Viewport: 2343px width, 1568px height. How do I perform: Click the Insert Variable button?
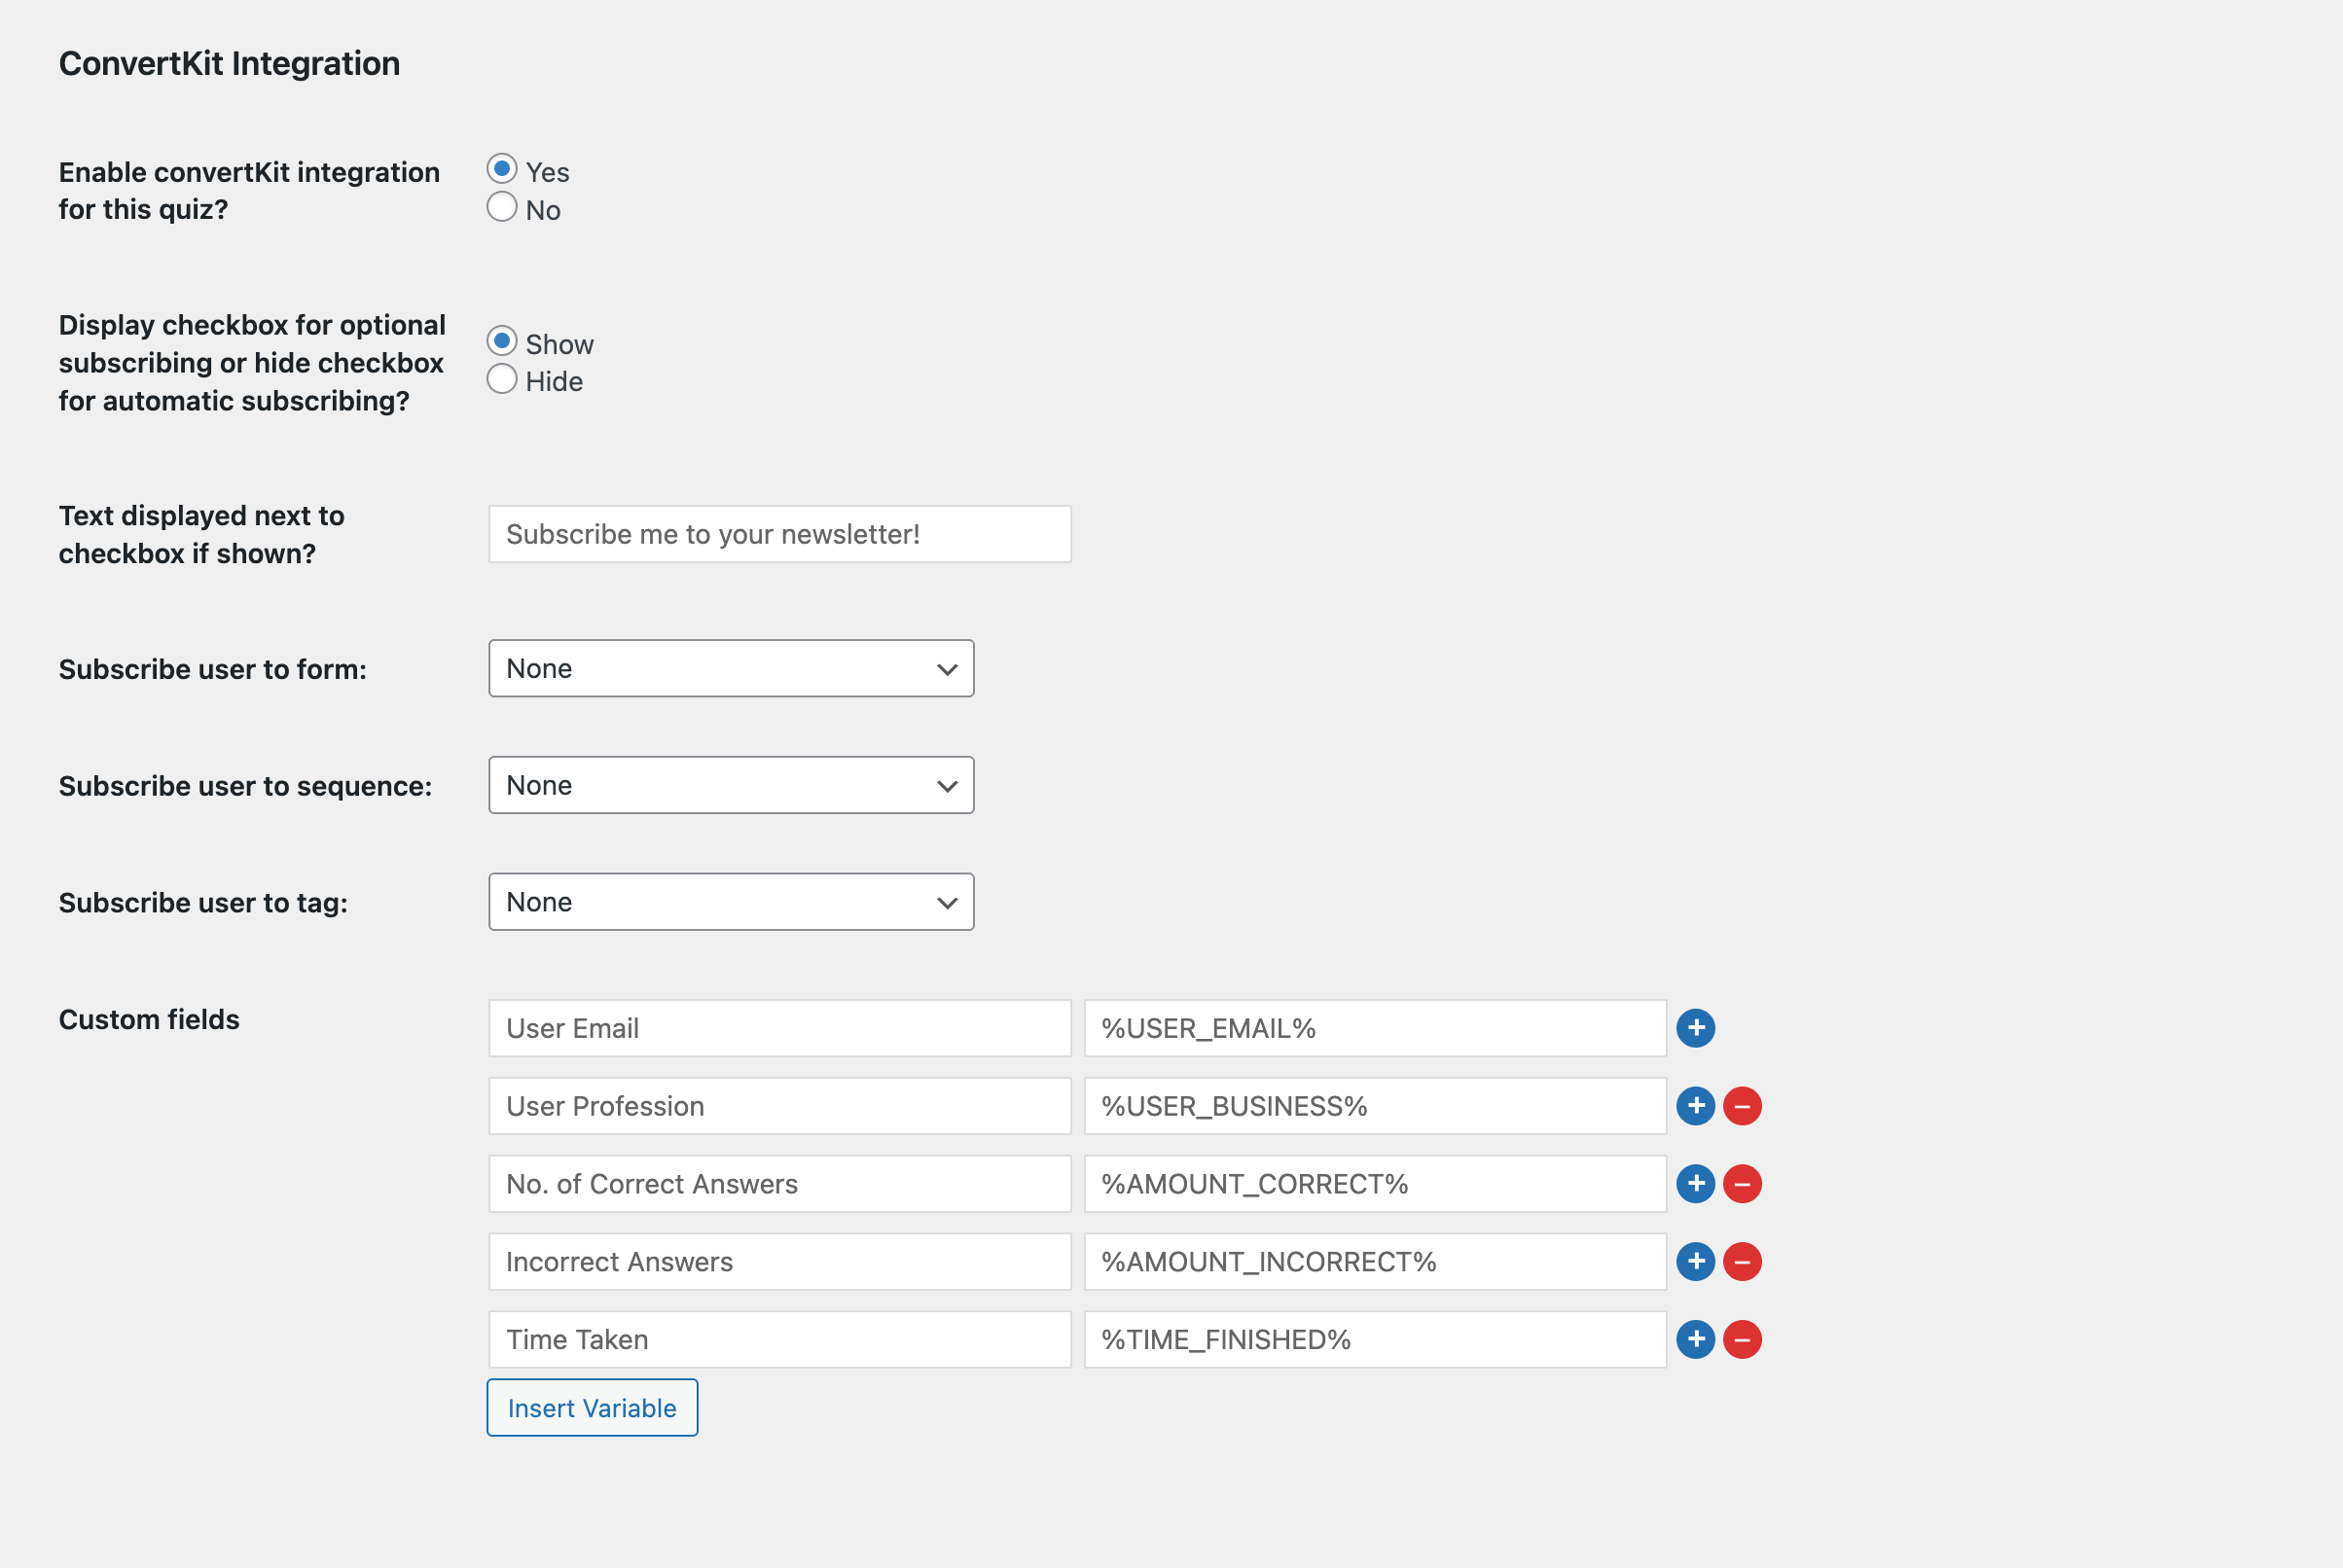click(x=592, y=1408)
